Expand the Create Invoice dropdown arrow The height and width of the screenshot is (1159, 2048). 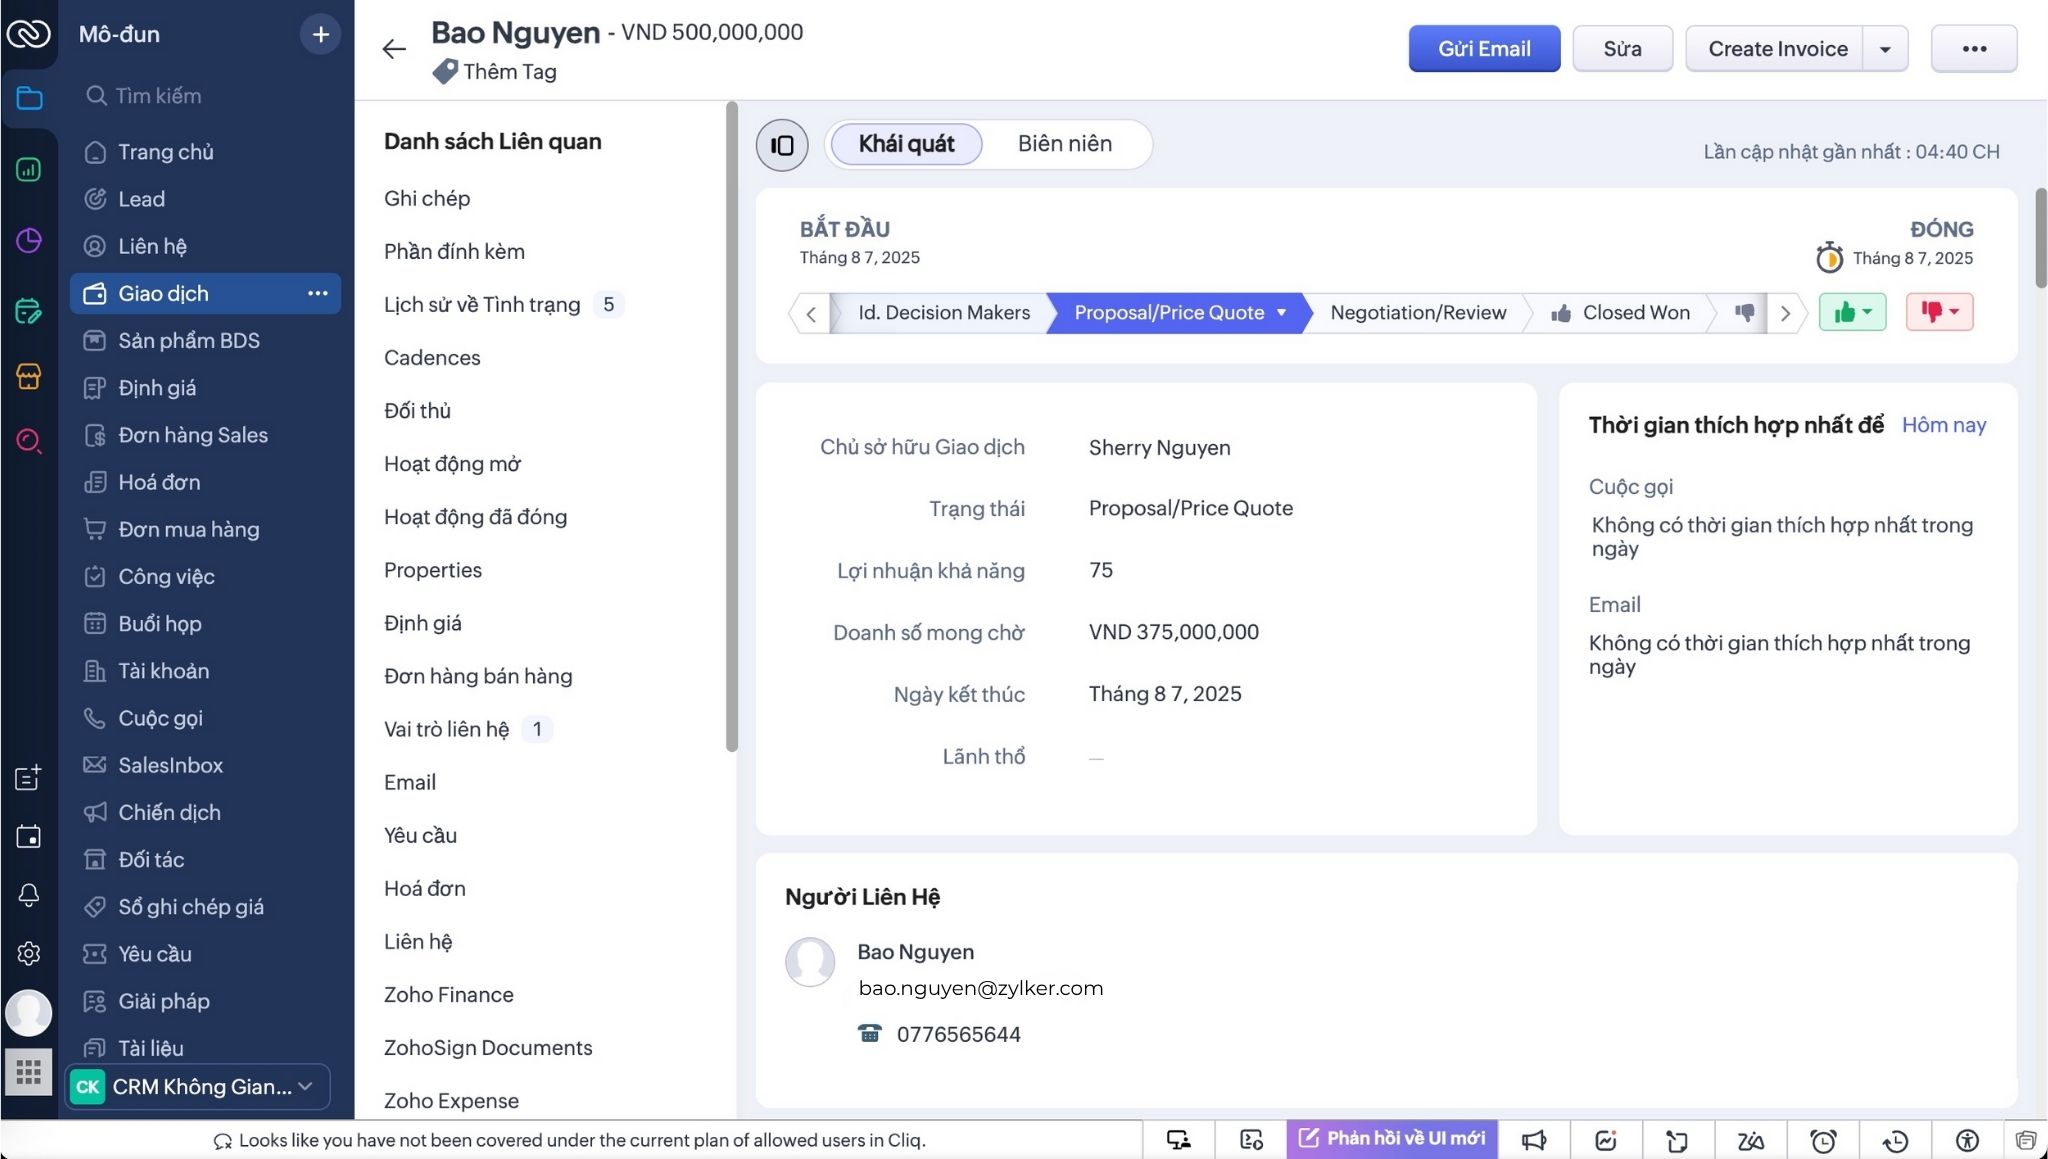(1885, 49)
